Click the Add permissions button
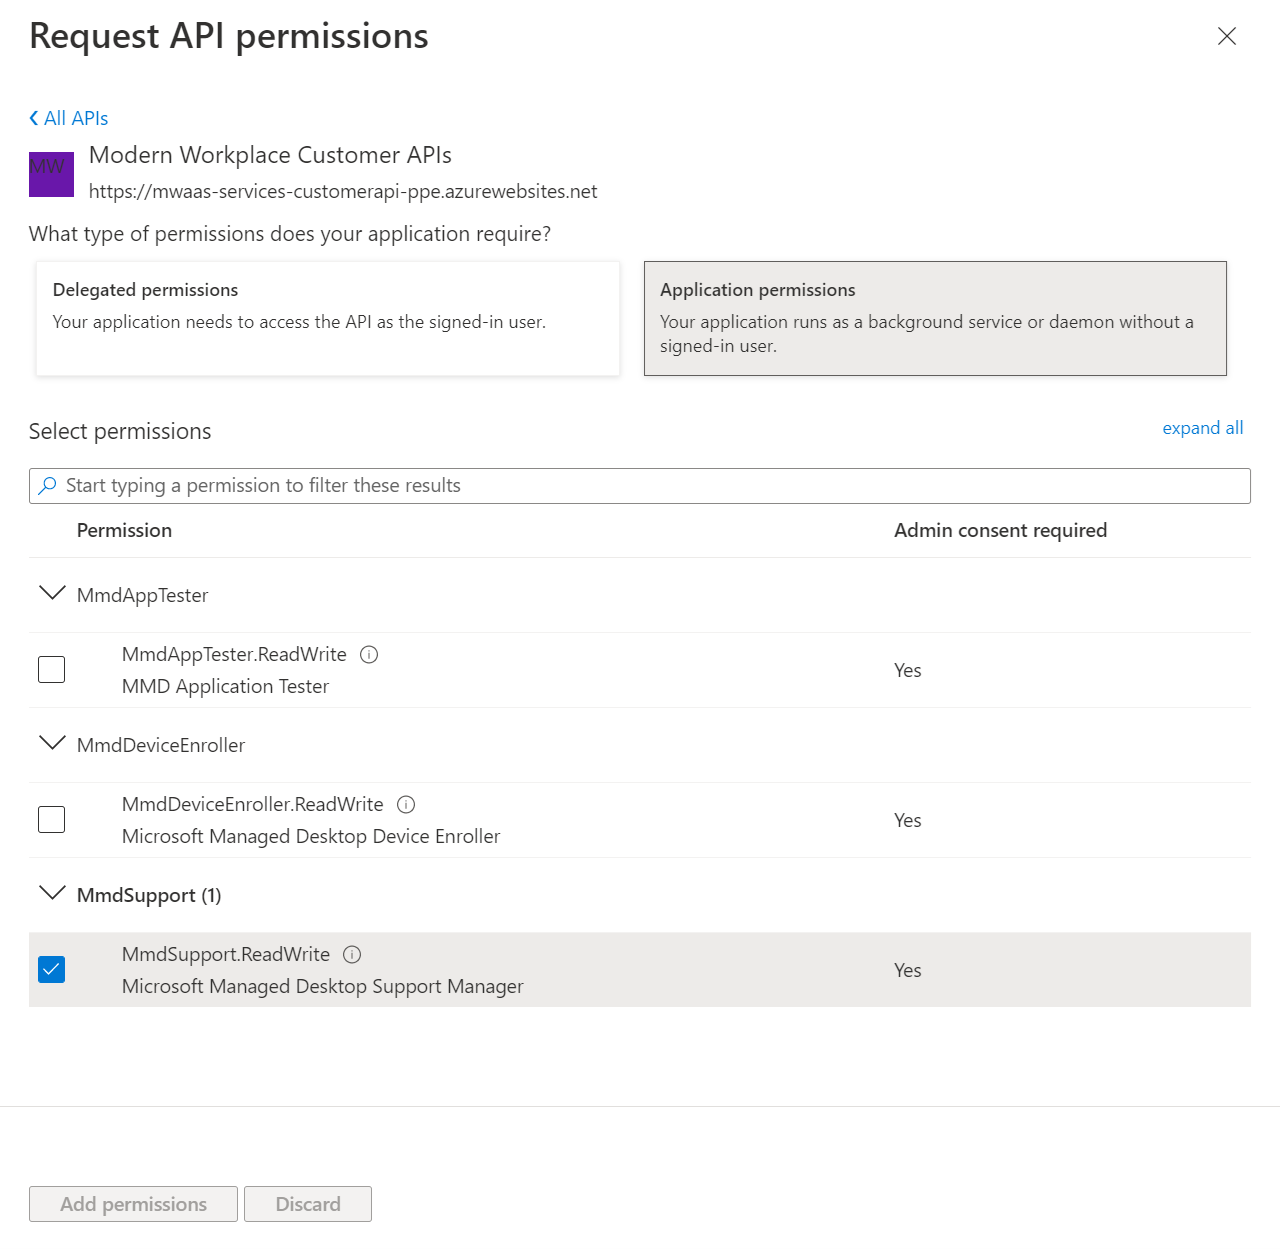Screen dimensions: 1280x1249 (133, 1203)
